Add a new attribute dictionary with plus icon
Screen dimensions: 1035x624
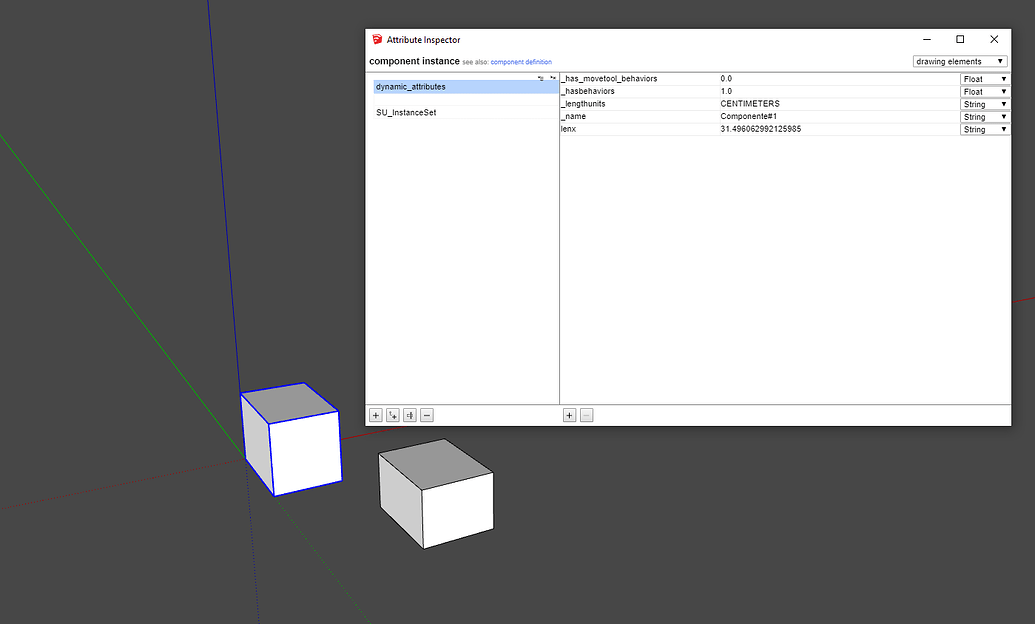(375, 415)
